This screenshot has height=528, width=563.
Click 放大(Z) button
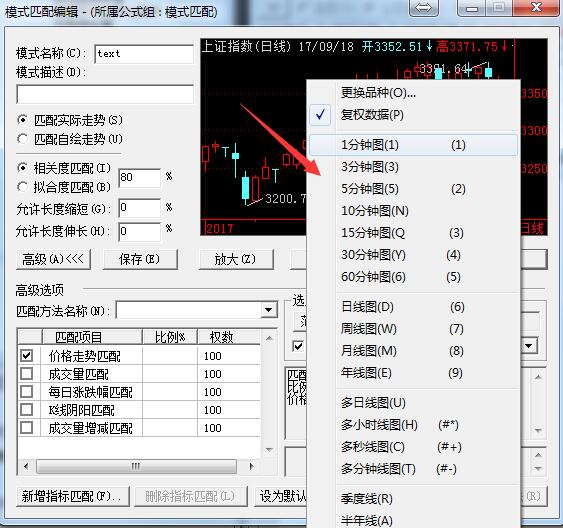tap(236, 259)
